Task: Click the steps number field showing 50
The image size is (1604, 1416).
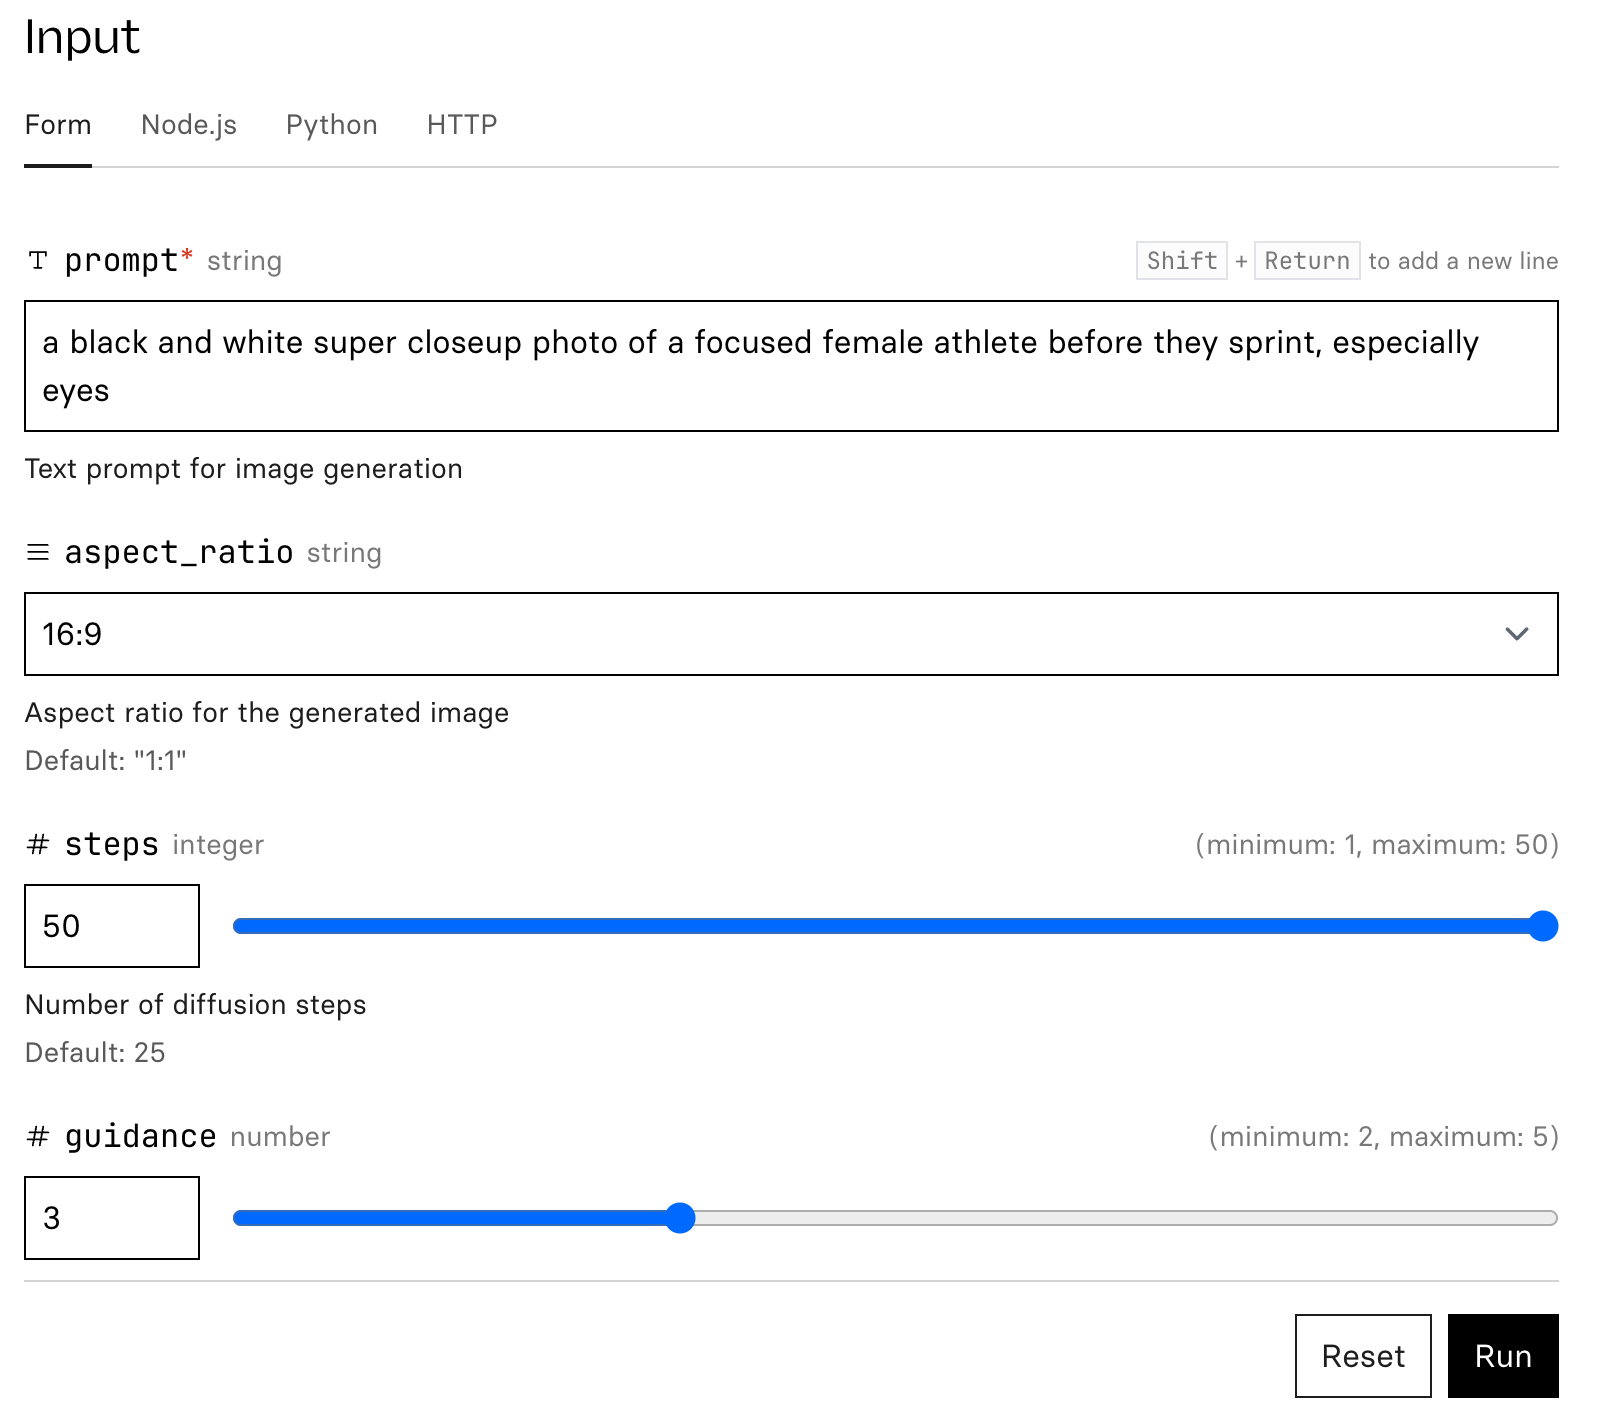Action: coord(112,926)
